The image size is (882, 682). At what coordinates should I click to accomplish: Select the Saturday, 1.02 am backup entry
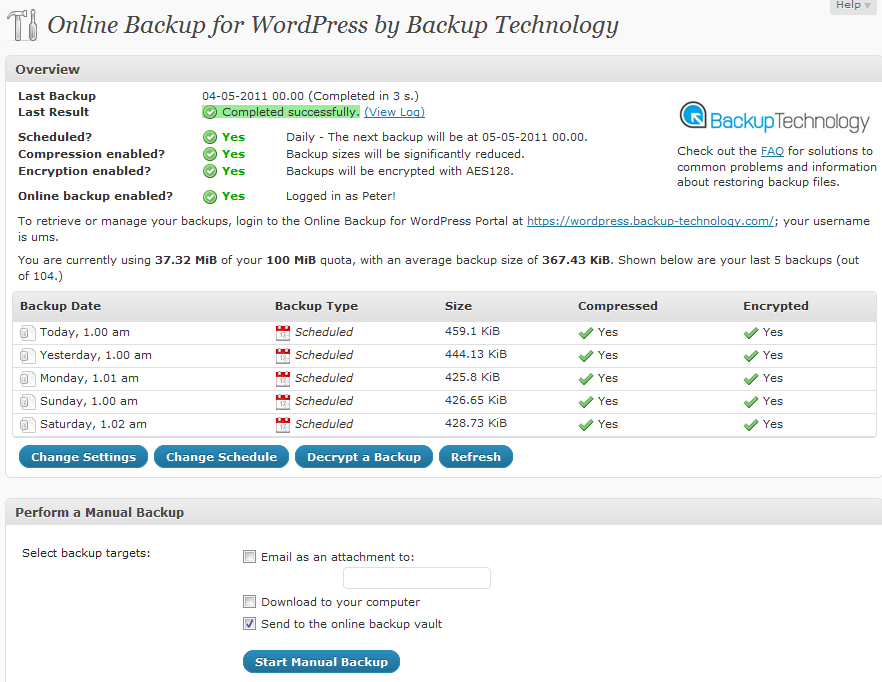(93, 424)
